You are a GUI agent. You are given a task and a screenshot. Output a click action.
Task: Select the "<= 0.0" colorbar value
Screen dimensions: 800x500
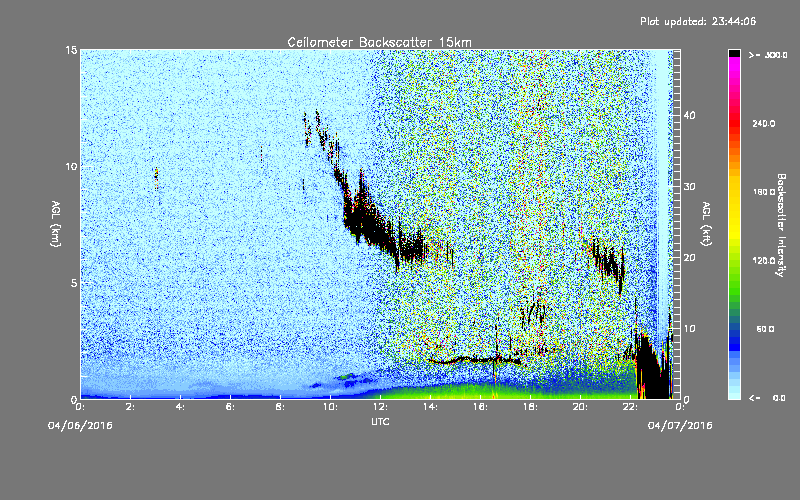point(768,398)
